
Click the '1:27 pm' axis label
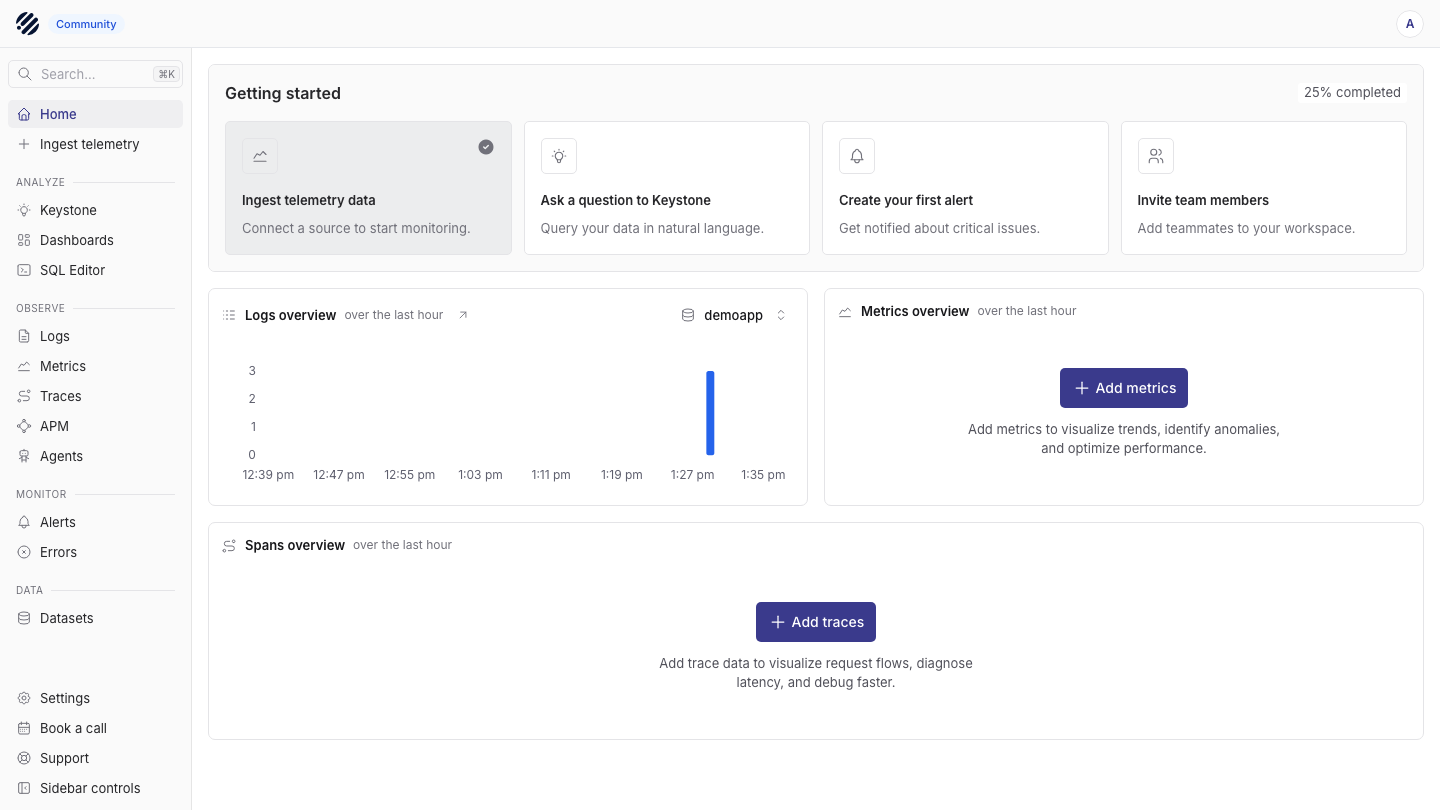[x=692, y=475]
